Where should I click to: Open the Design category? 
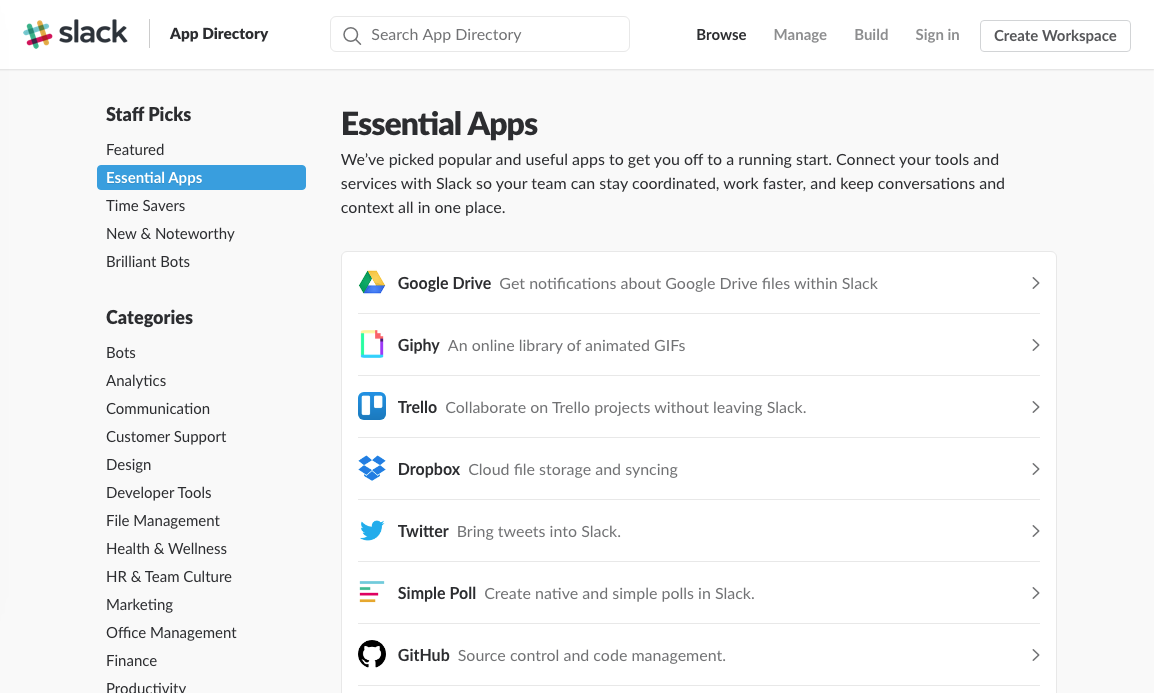(128, 464)
